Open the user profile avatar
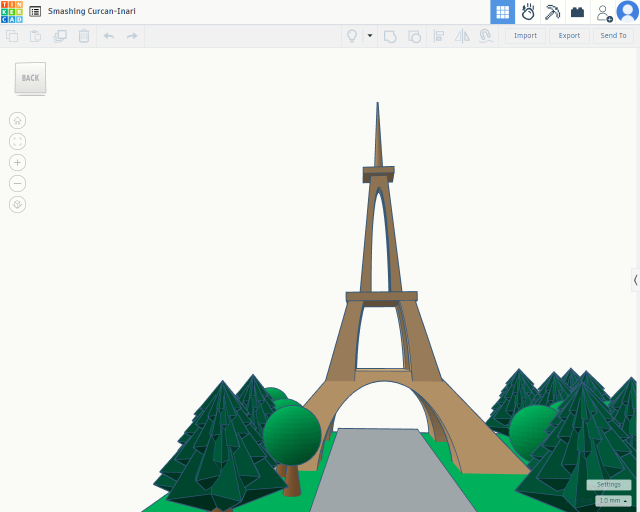Viewport: 640px width, 512px height. (x=627, y=12)
